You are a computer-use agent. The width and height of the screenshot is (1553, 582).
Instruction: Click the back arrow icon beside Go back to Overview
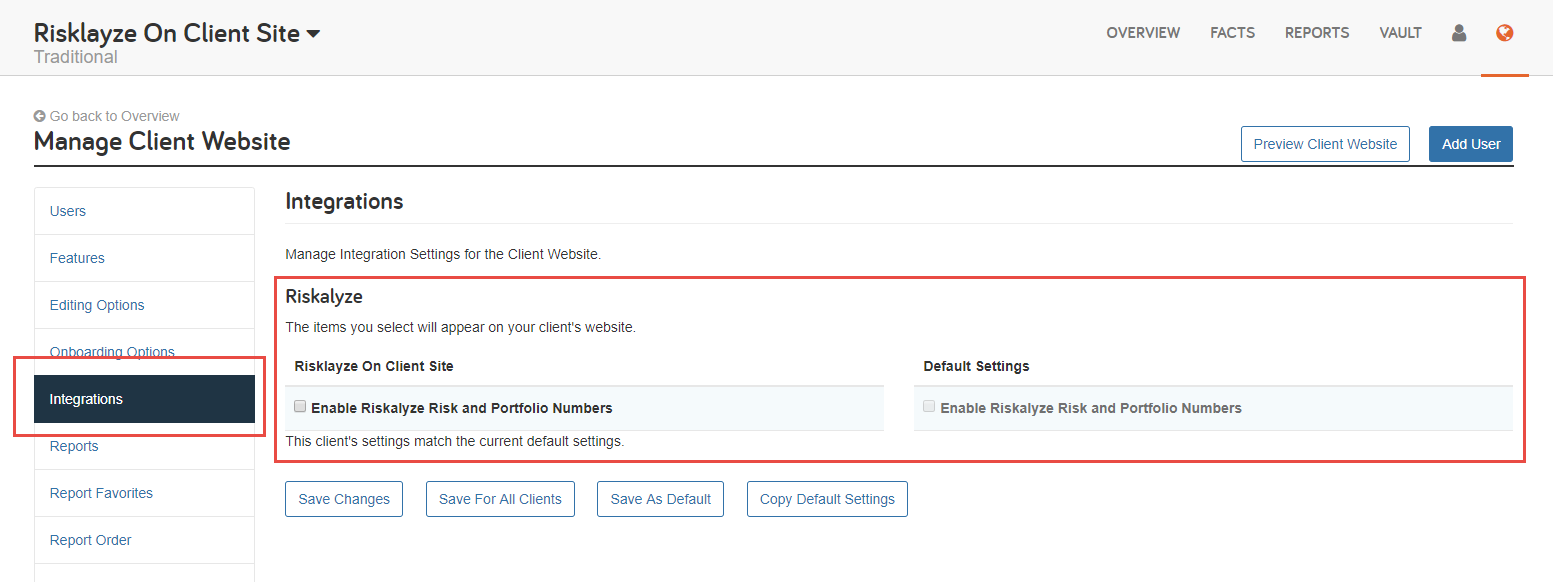(40, 116)
